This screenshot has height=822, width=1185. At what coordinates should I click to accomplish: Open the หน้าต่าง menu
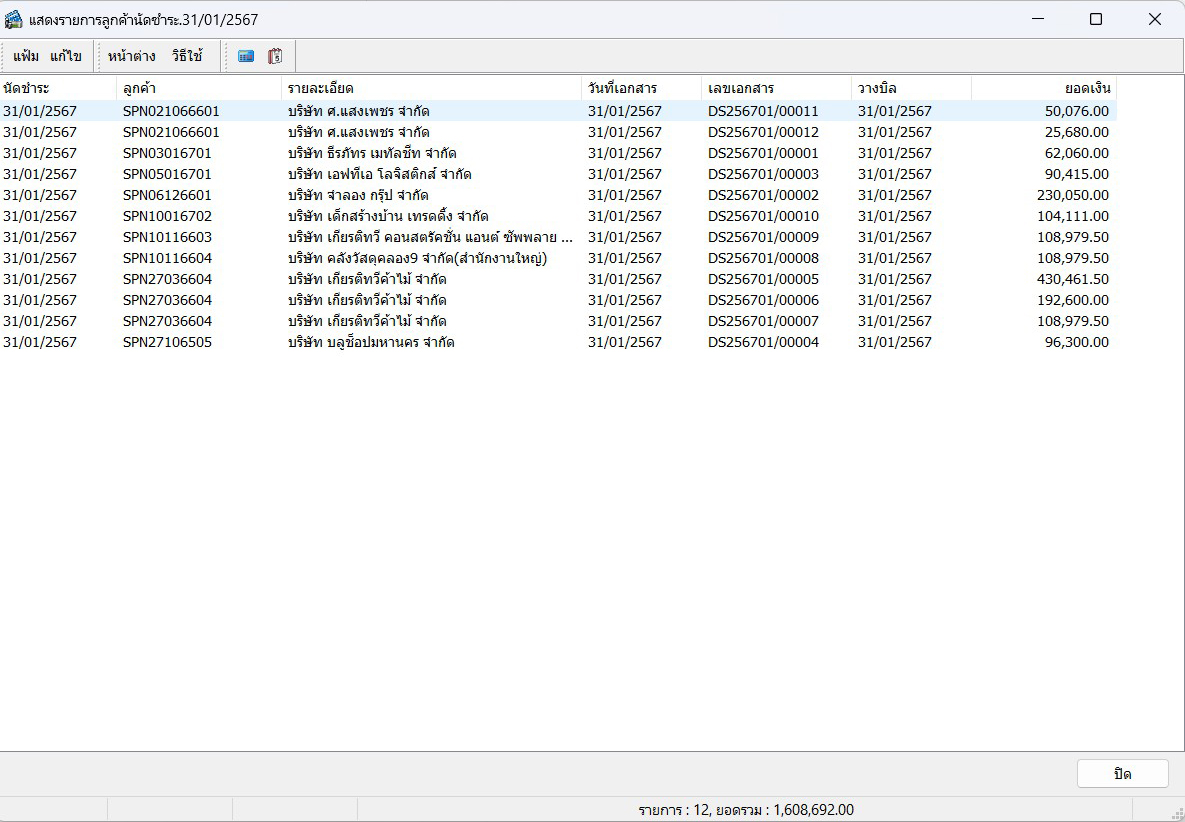coord(131,56)
